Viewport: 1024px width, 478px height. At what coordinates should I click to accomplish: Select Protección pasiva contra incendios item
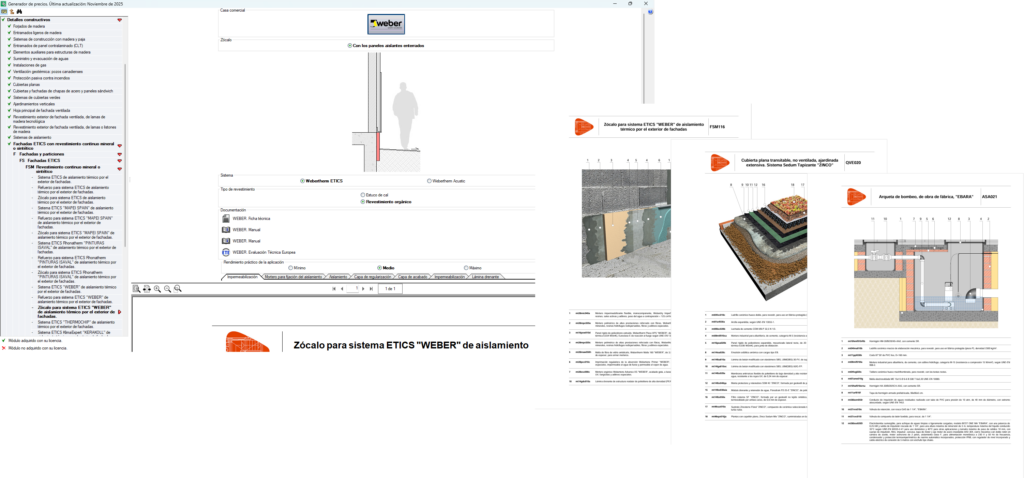click(x=43, y=78)
